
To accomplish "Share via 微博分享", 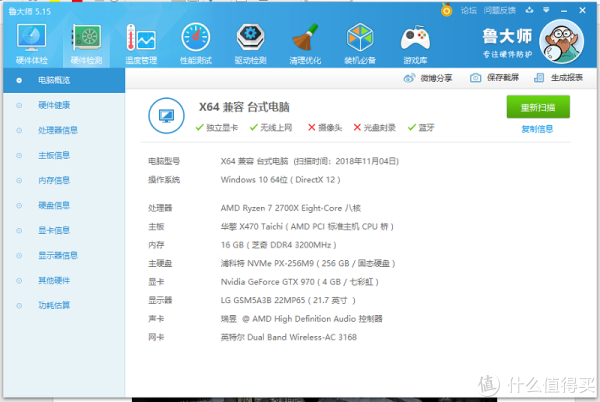I will click(428, 78).
